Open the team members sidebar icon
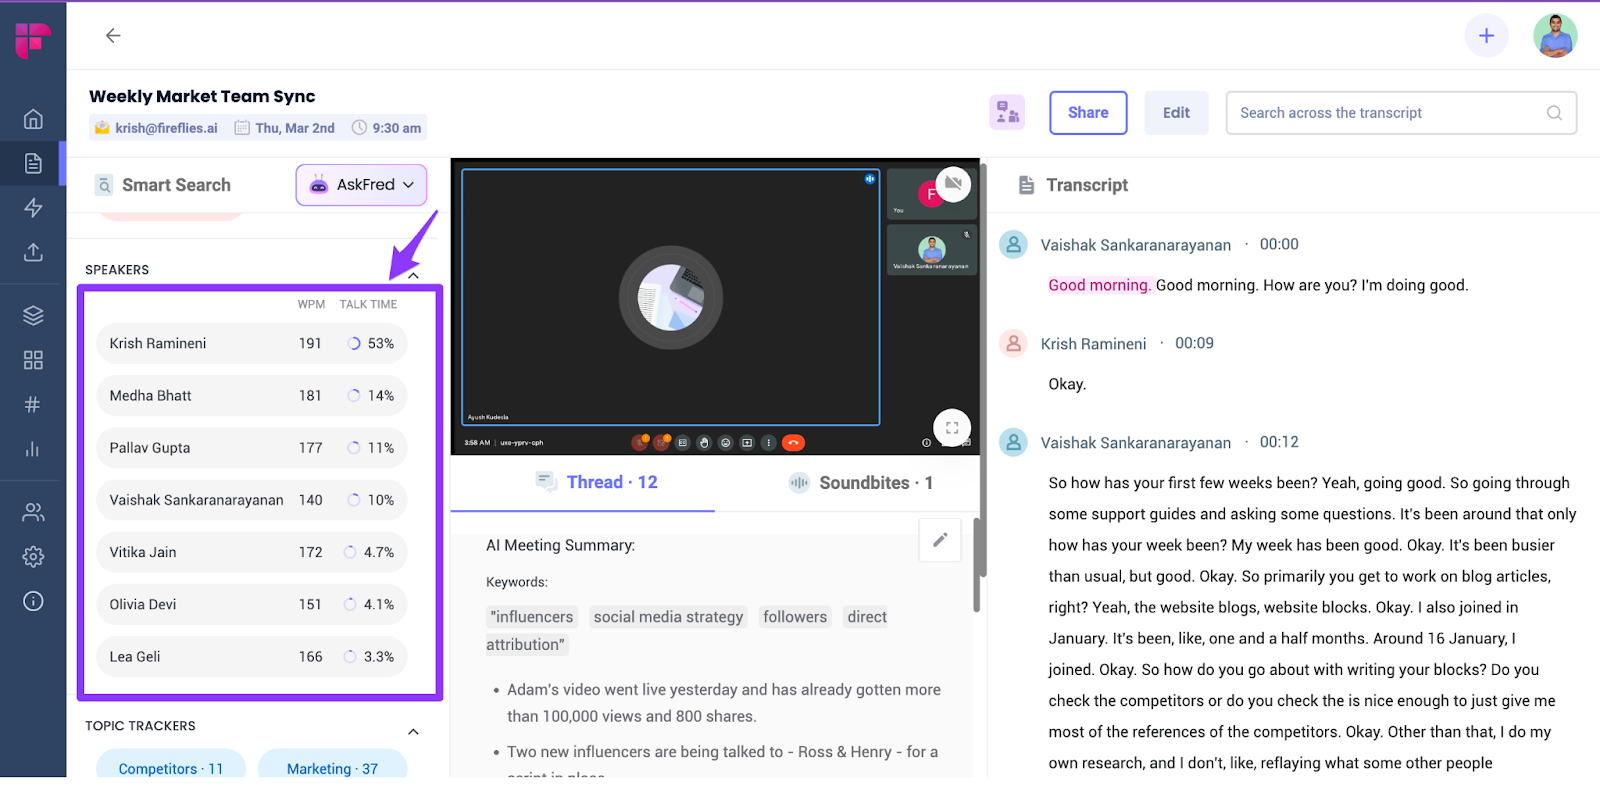The height and width of the screenshot is (800, 1600). pyautogui.click(x=33, y=512)
